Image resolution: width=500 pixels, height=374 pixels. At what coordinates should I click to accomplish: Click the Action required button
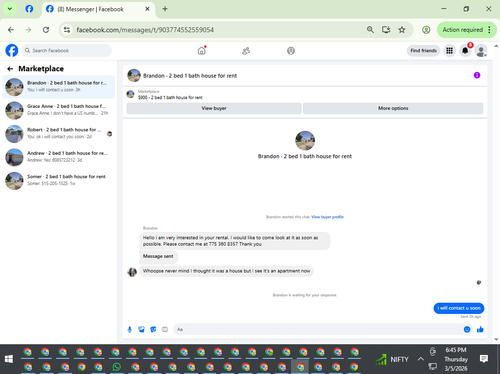pyautogui.click(x=463, y=30)
